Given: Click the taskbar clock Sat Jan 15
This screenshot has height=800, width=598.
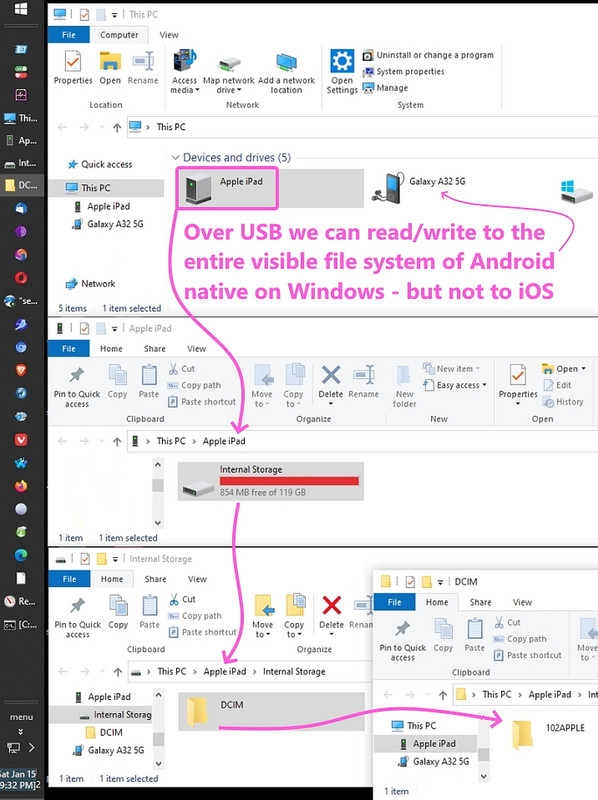Looking at the screenshot, I should click(x=20, y=779).
